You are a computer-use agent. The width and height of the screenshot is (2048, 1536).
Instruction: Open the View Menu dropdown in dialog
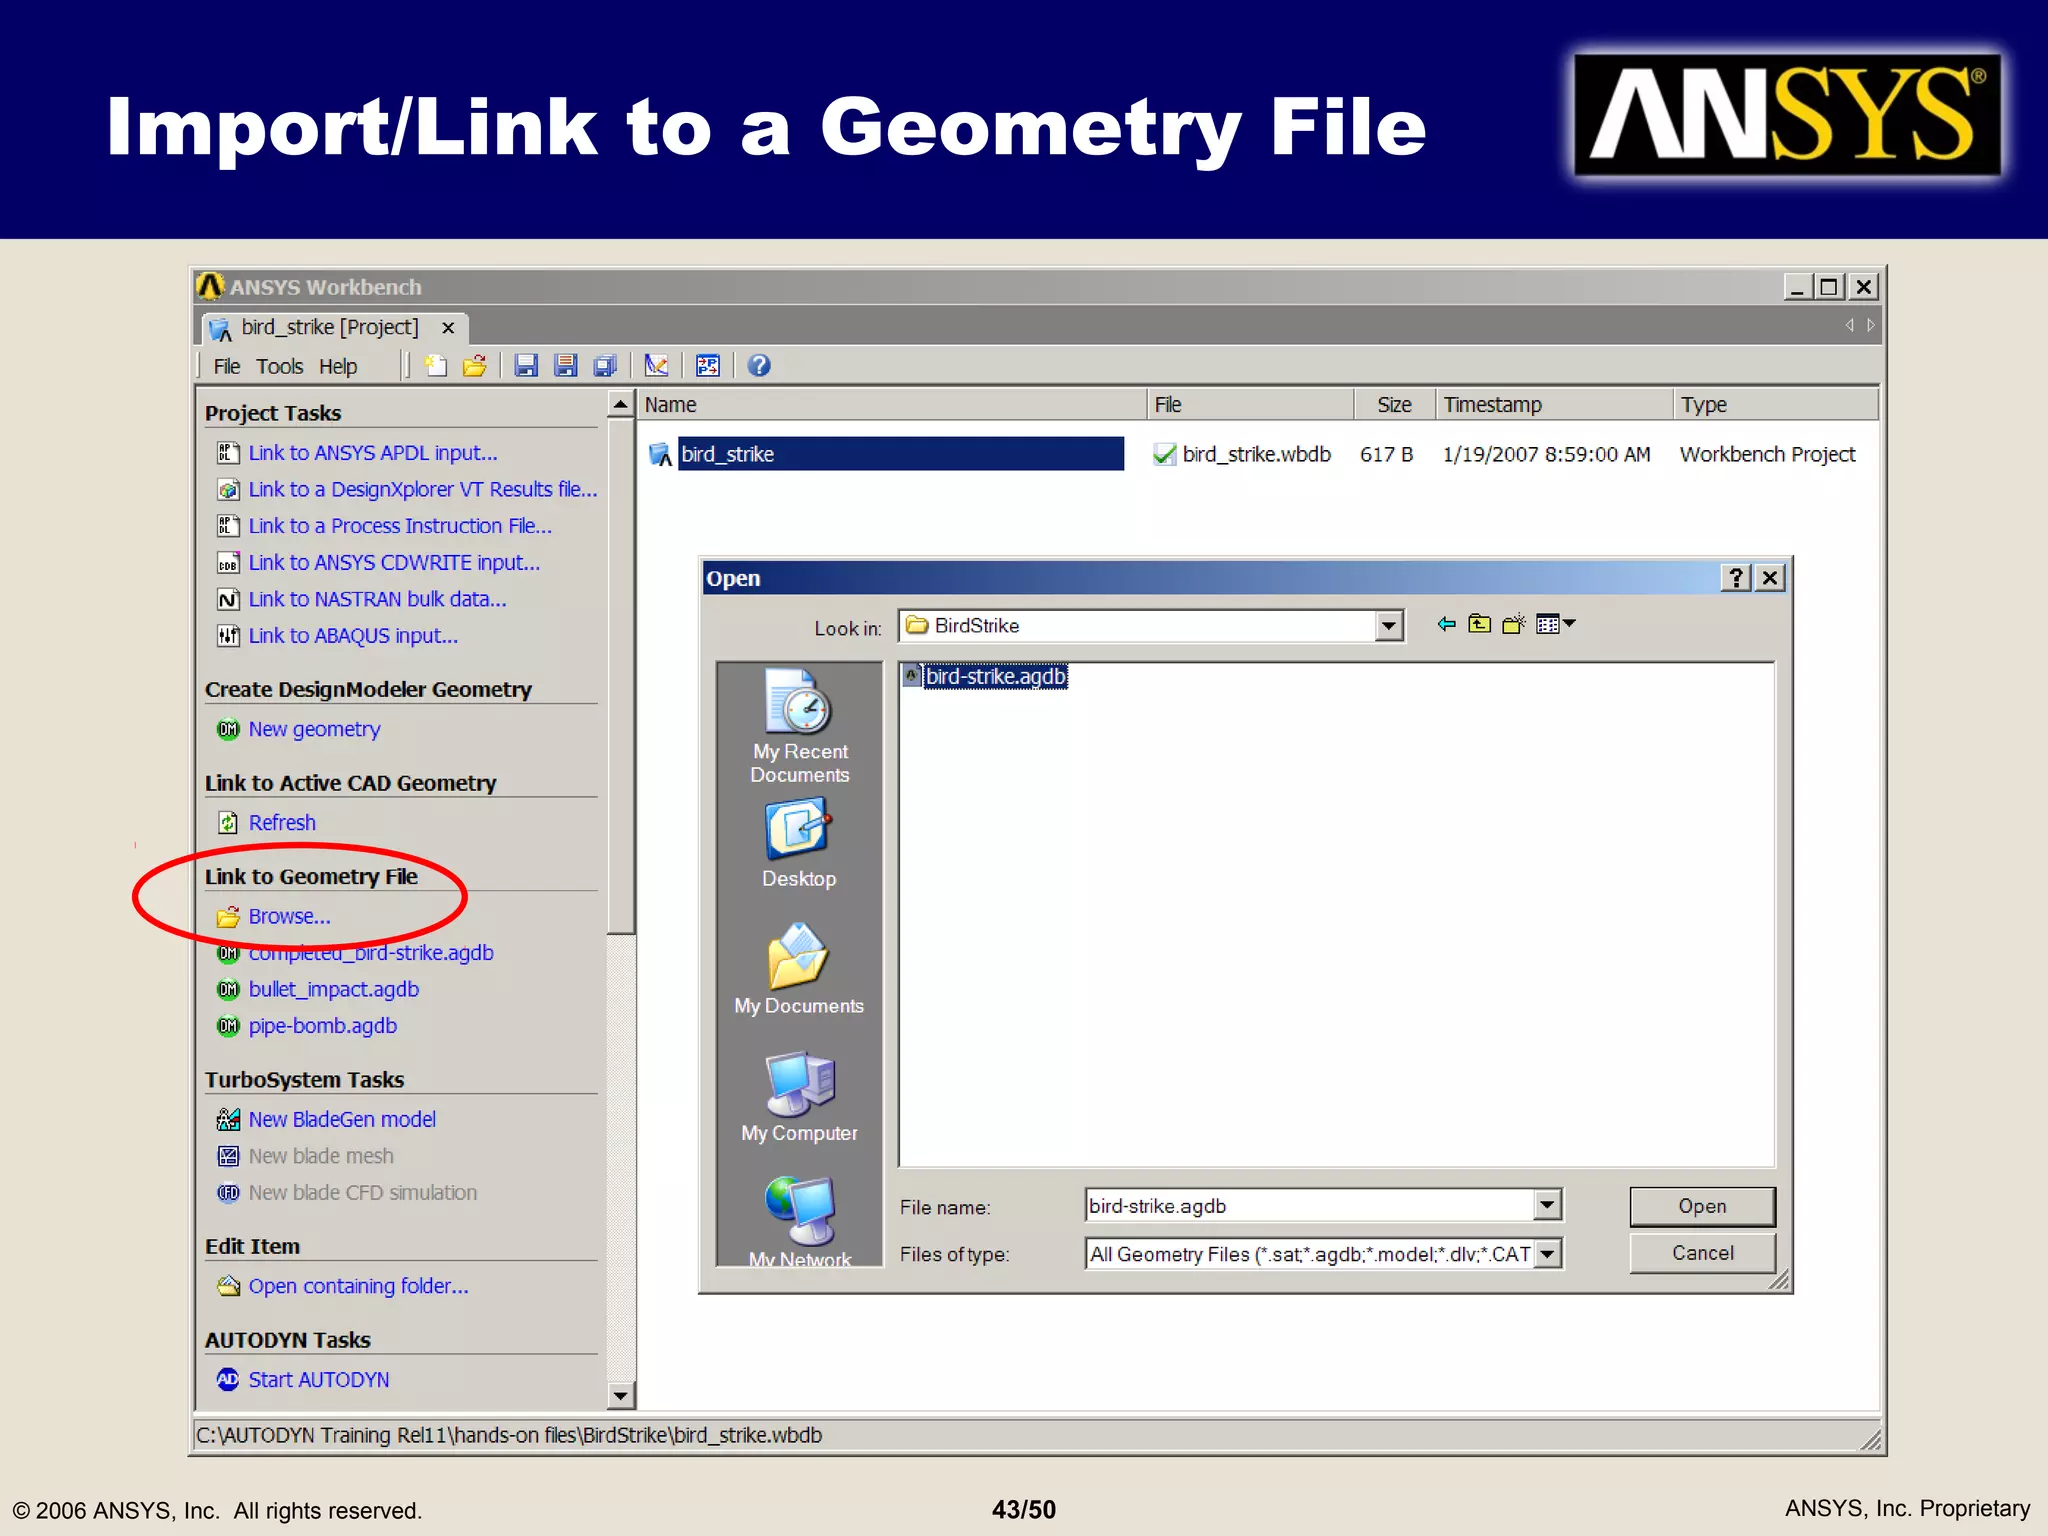1555,624
